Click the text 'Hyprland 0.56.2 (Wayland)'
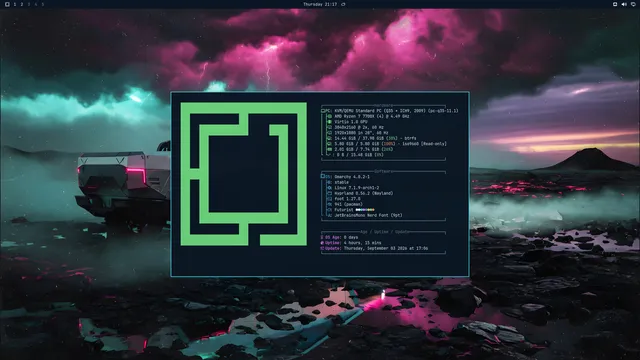The image size is (640, 360). 364,193
